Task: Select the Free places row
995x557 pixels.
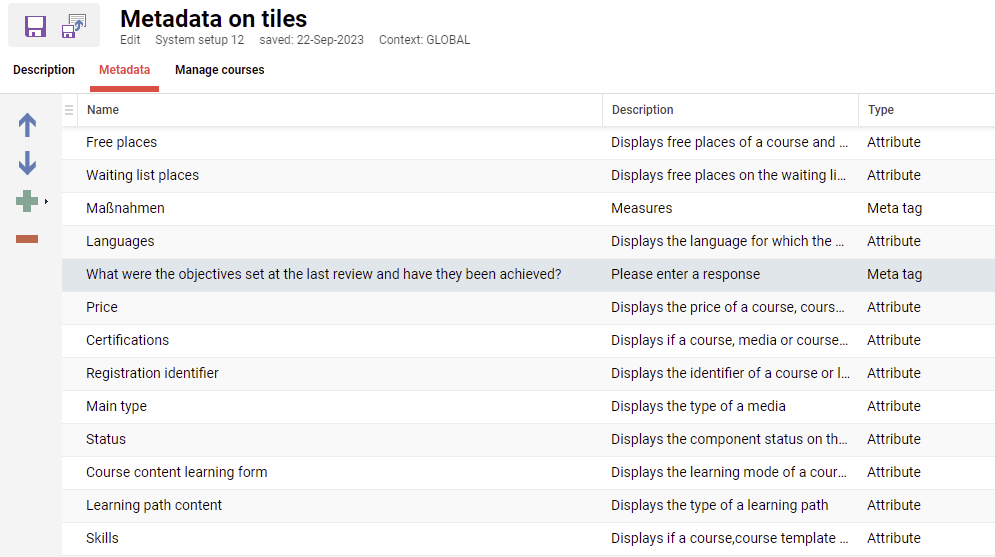Action: click(x=121, y=142)
